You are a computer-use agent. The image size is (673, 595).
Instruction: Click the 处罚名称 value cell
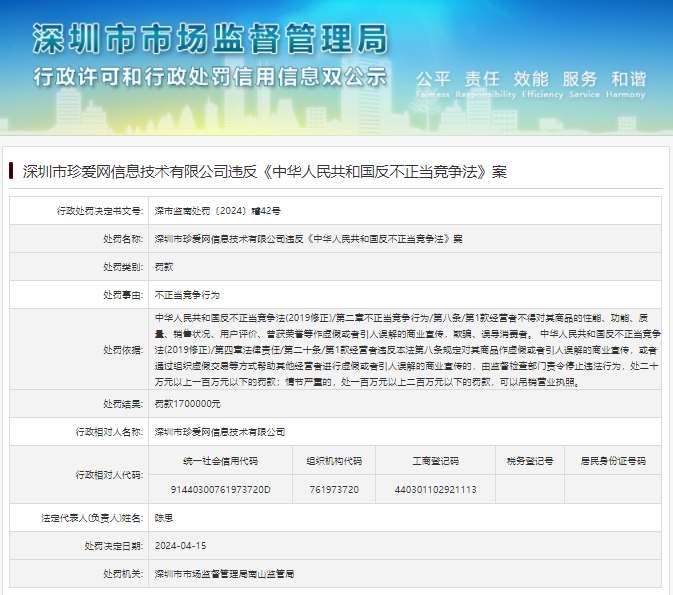(x=308, y=239)
